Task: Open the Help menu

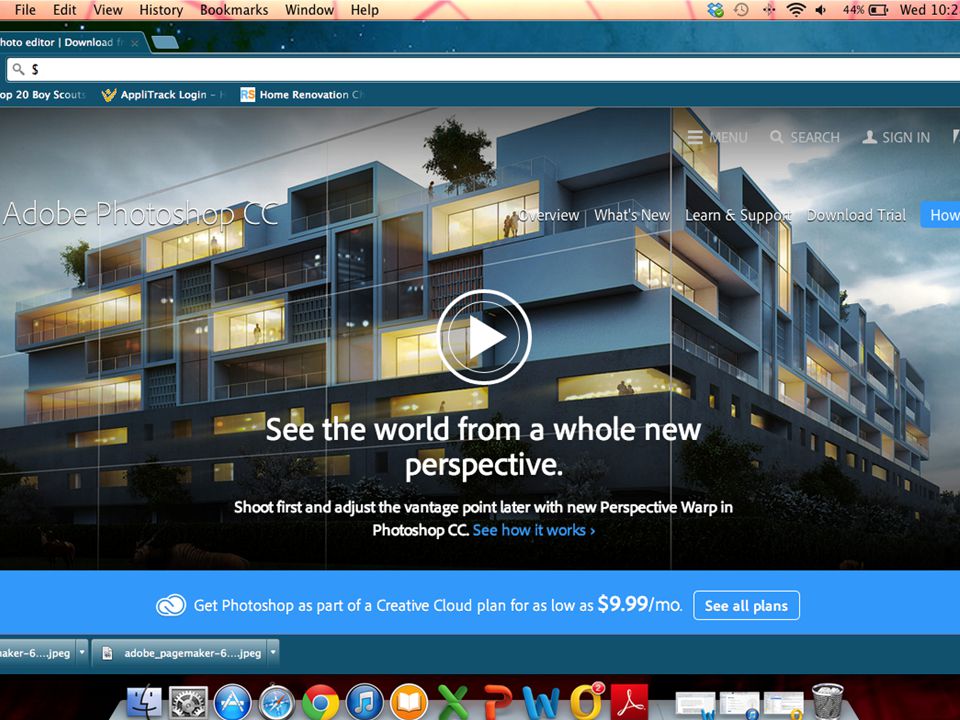Action: point(364,10)
